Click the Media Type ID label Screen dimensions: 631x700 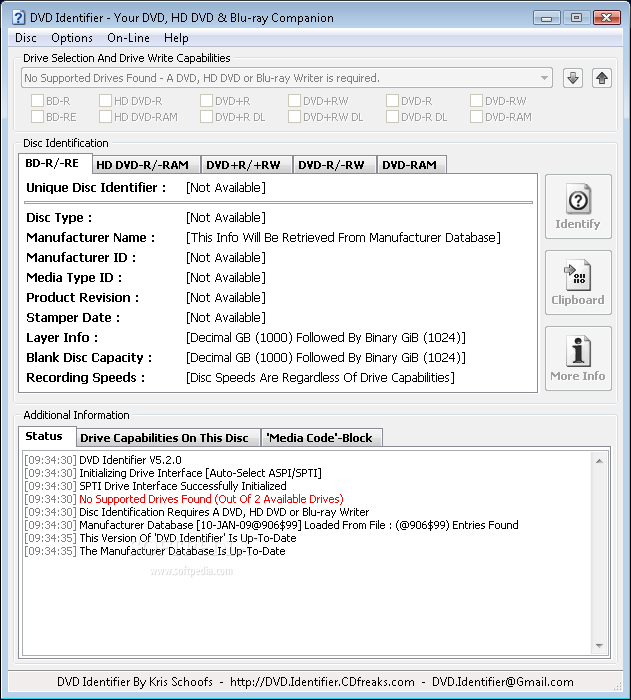pyautogui.click(x=74, y=278)
